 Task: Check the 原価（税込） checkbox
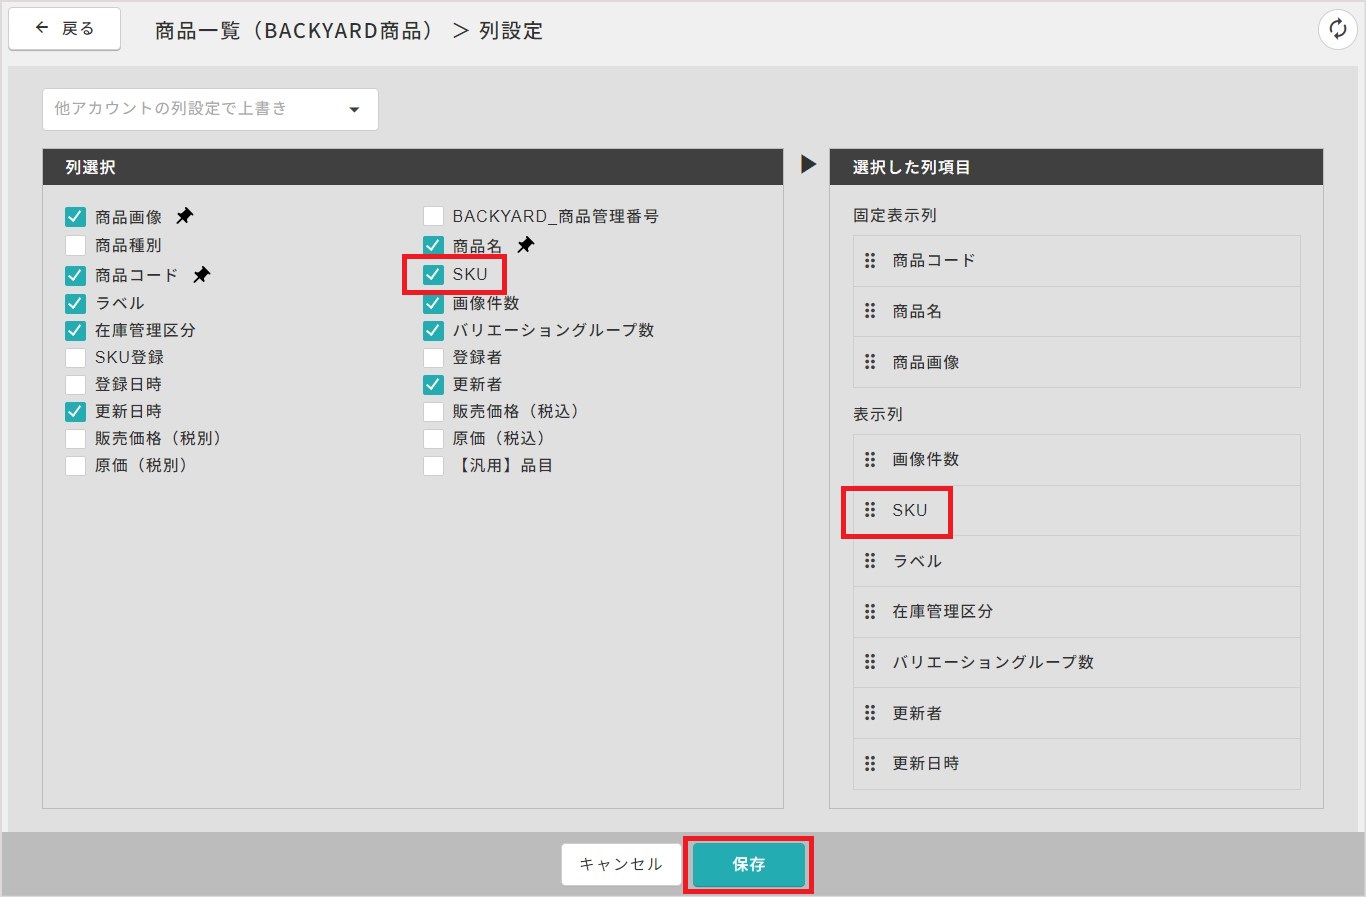click(x=433, y=438)
